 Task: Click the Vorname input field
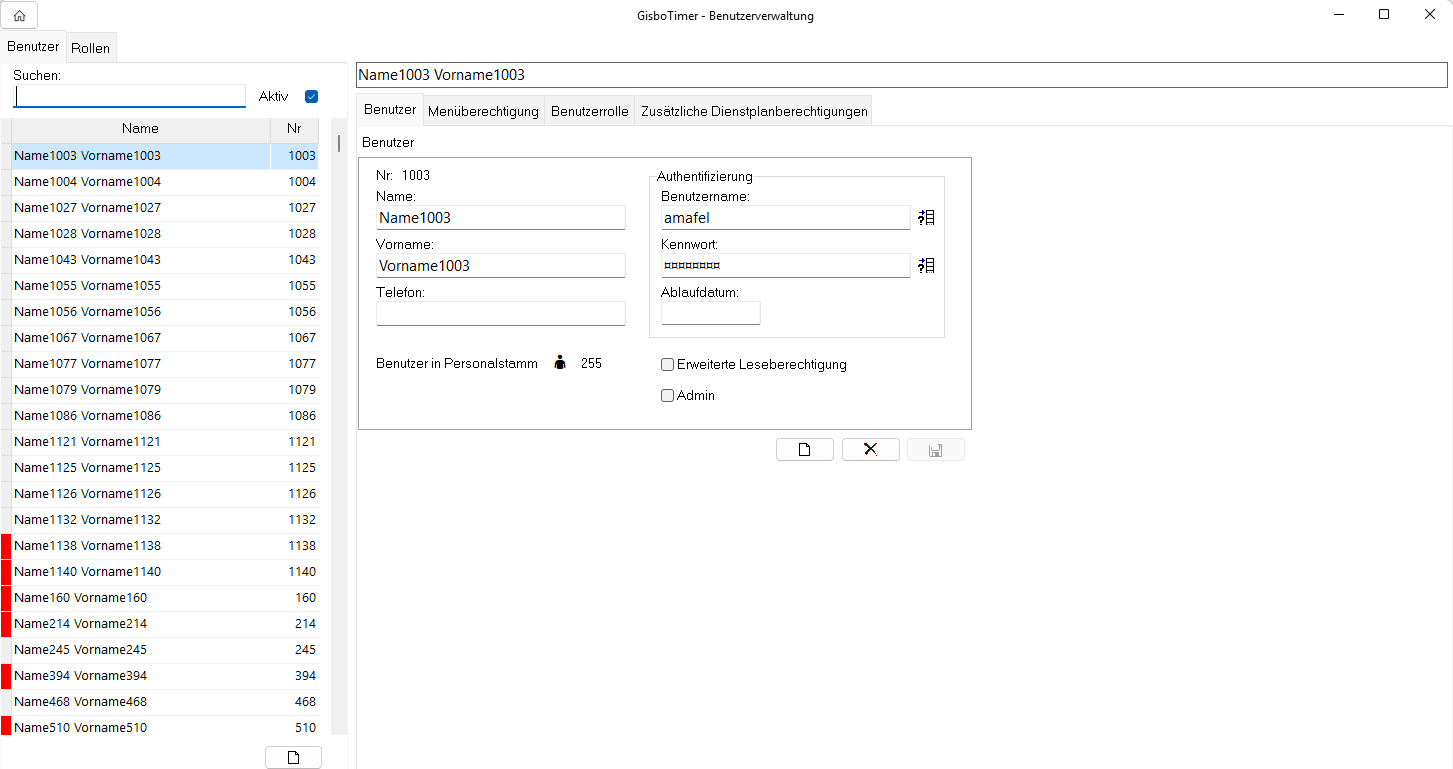(x=500, y=266)
